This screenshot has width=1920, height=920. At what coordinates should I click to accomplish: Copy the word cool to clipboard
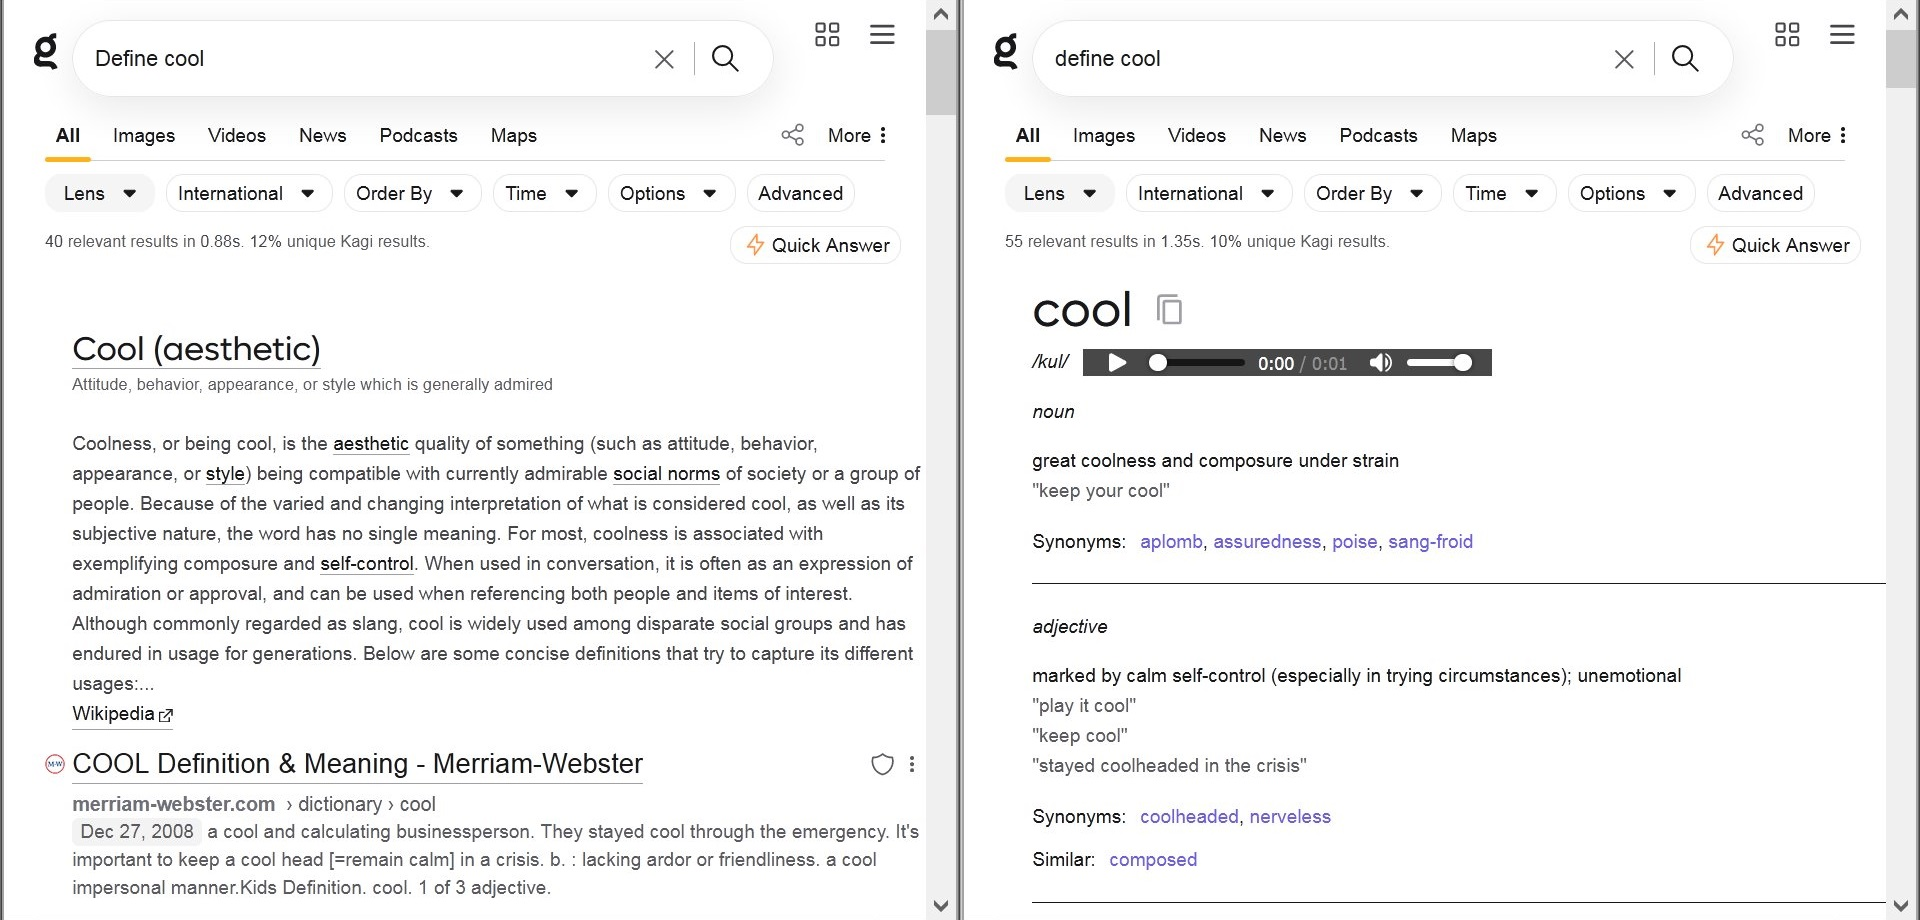(x=1170, y=310)
